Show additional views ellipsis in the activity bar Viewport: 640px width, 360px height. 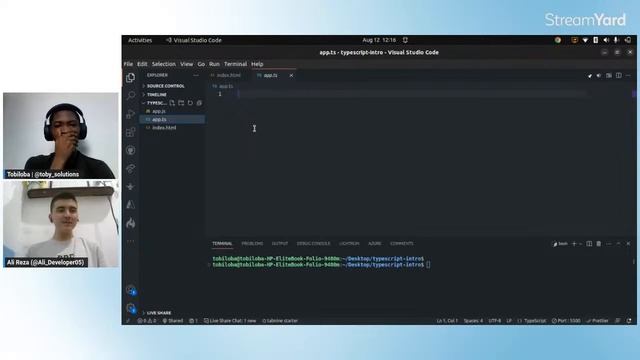click(131, 241)
